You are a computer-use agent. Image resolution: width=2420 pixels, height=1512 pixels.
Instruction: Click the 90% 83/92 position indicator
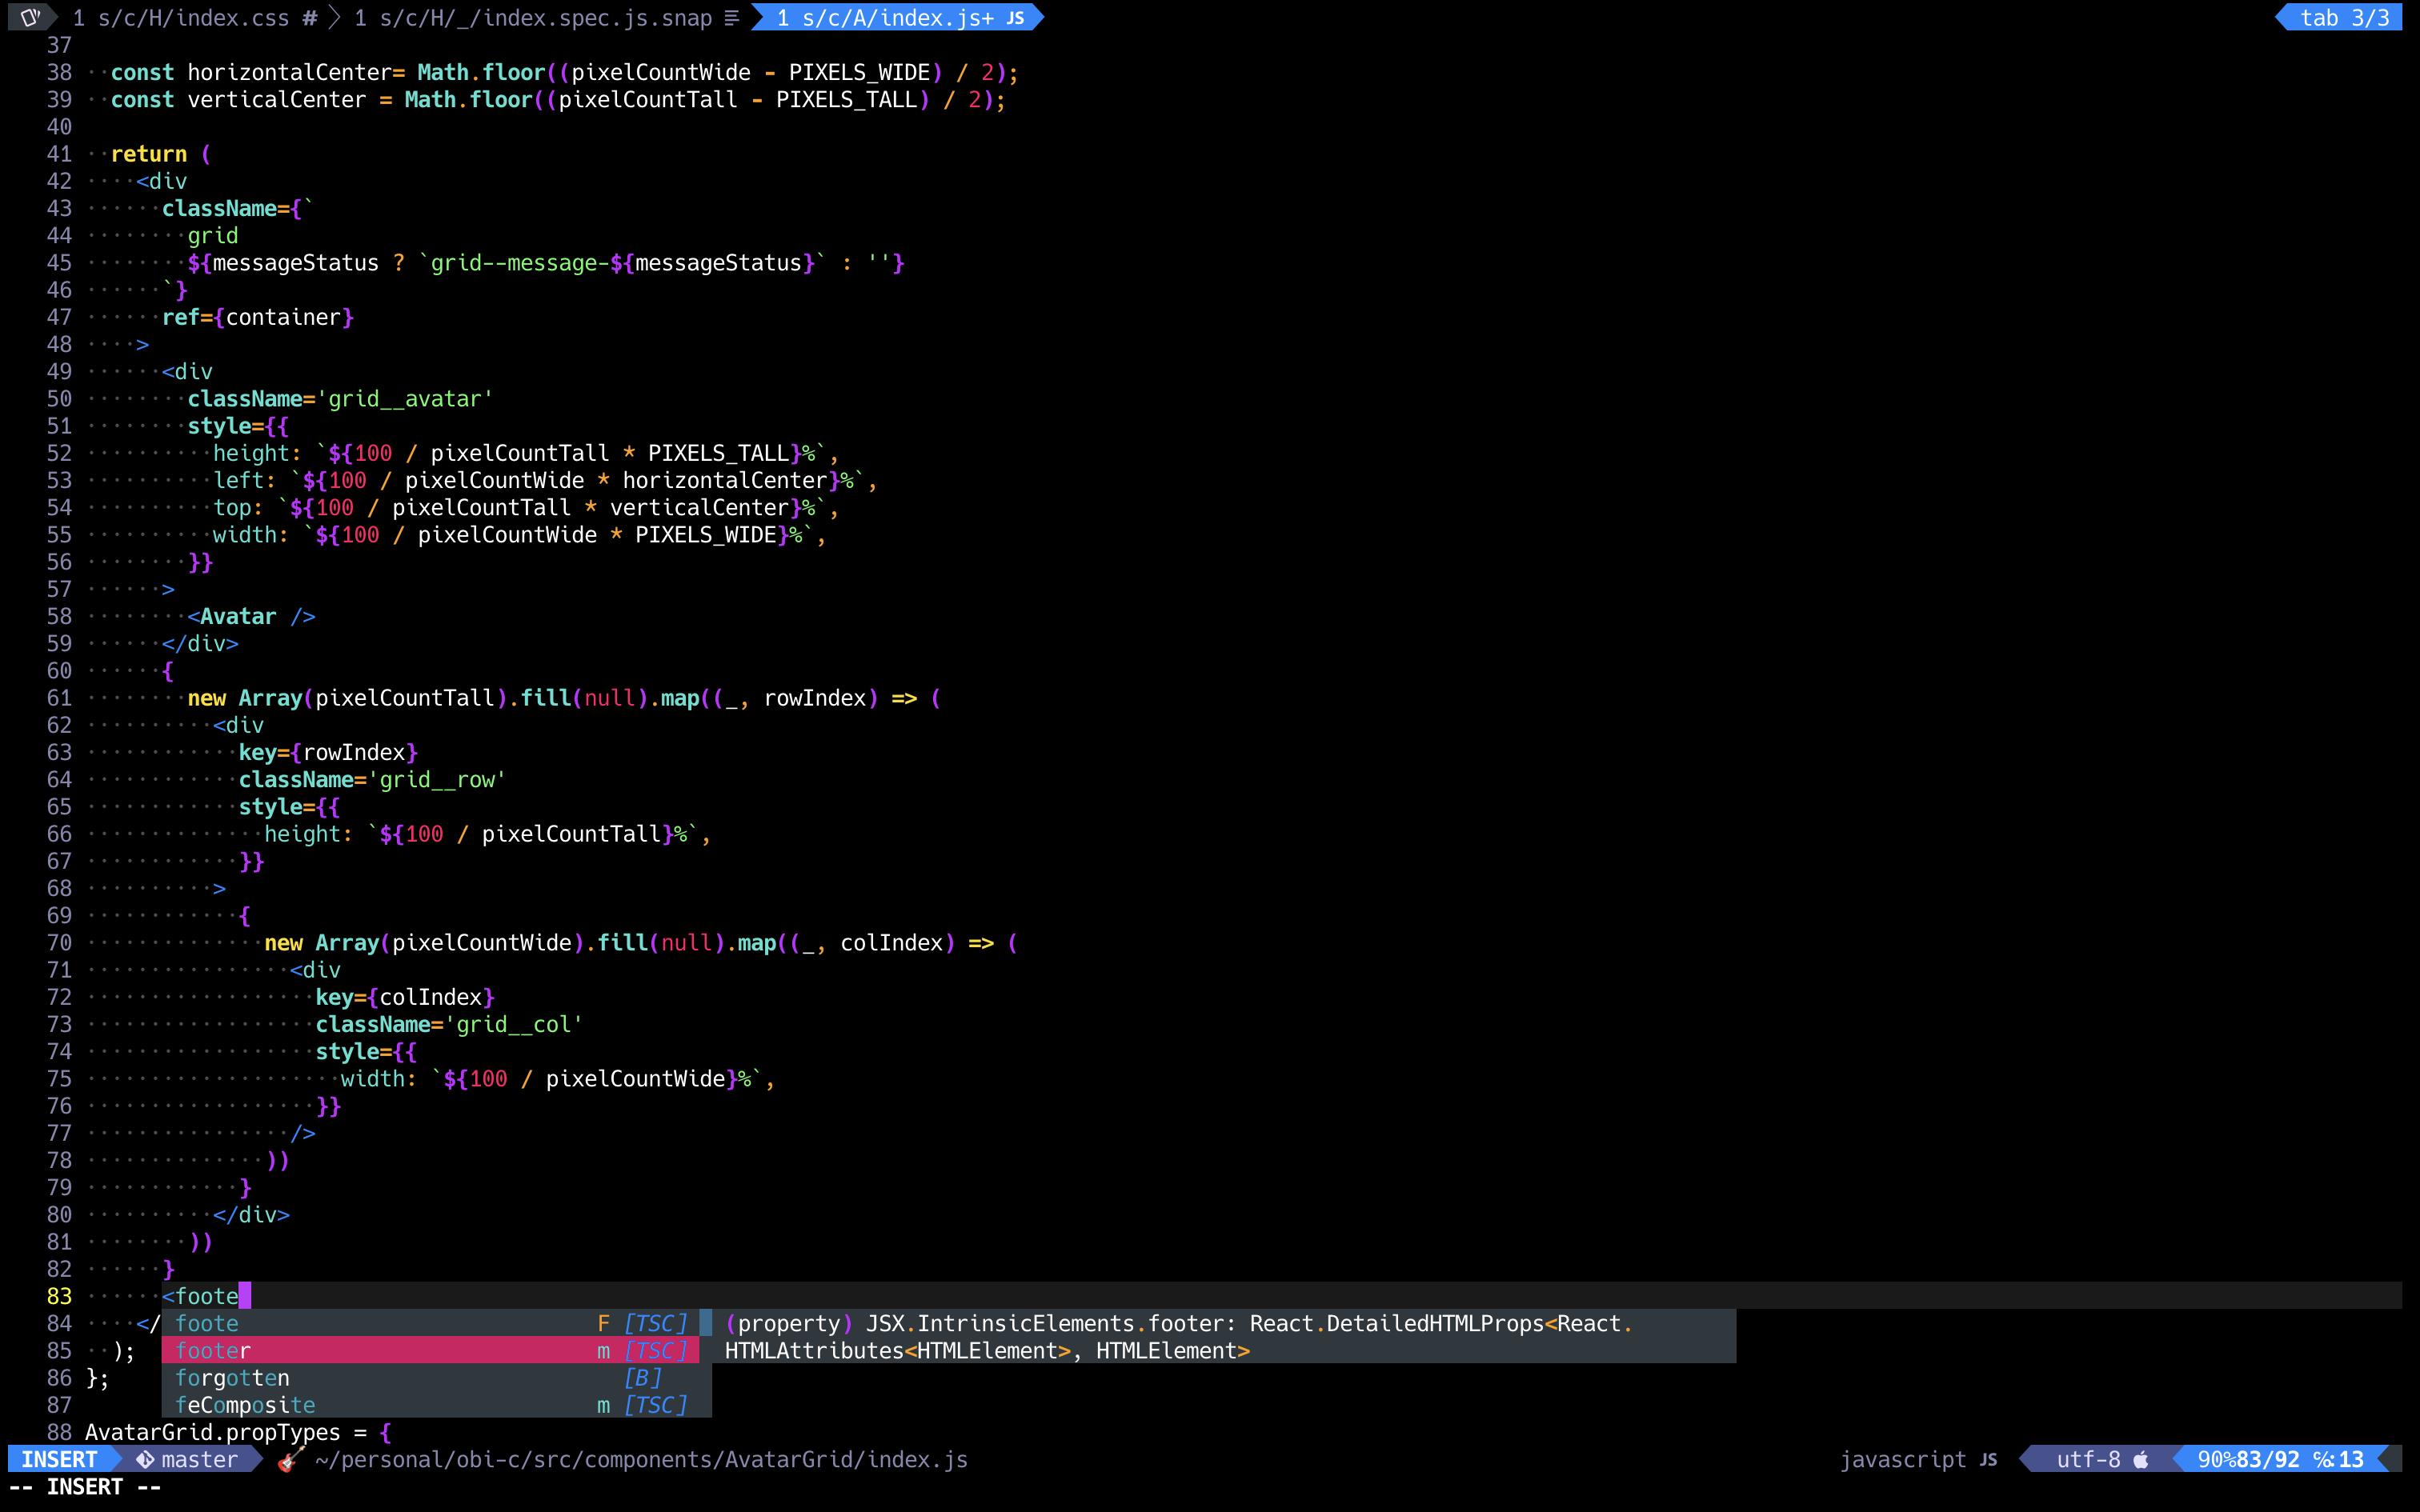pyautogui.click(x=2280, y=1459)
